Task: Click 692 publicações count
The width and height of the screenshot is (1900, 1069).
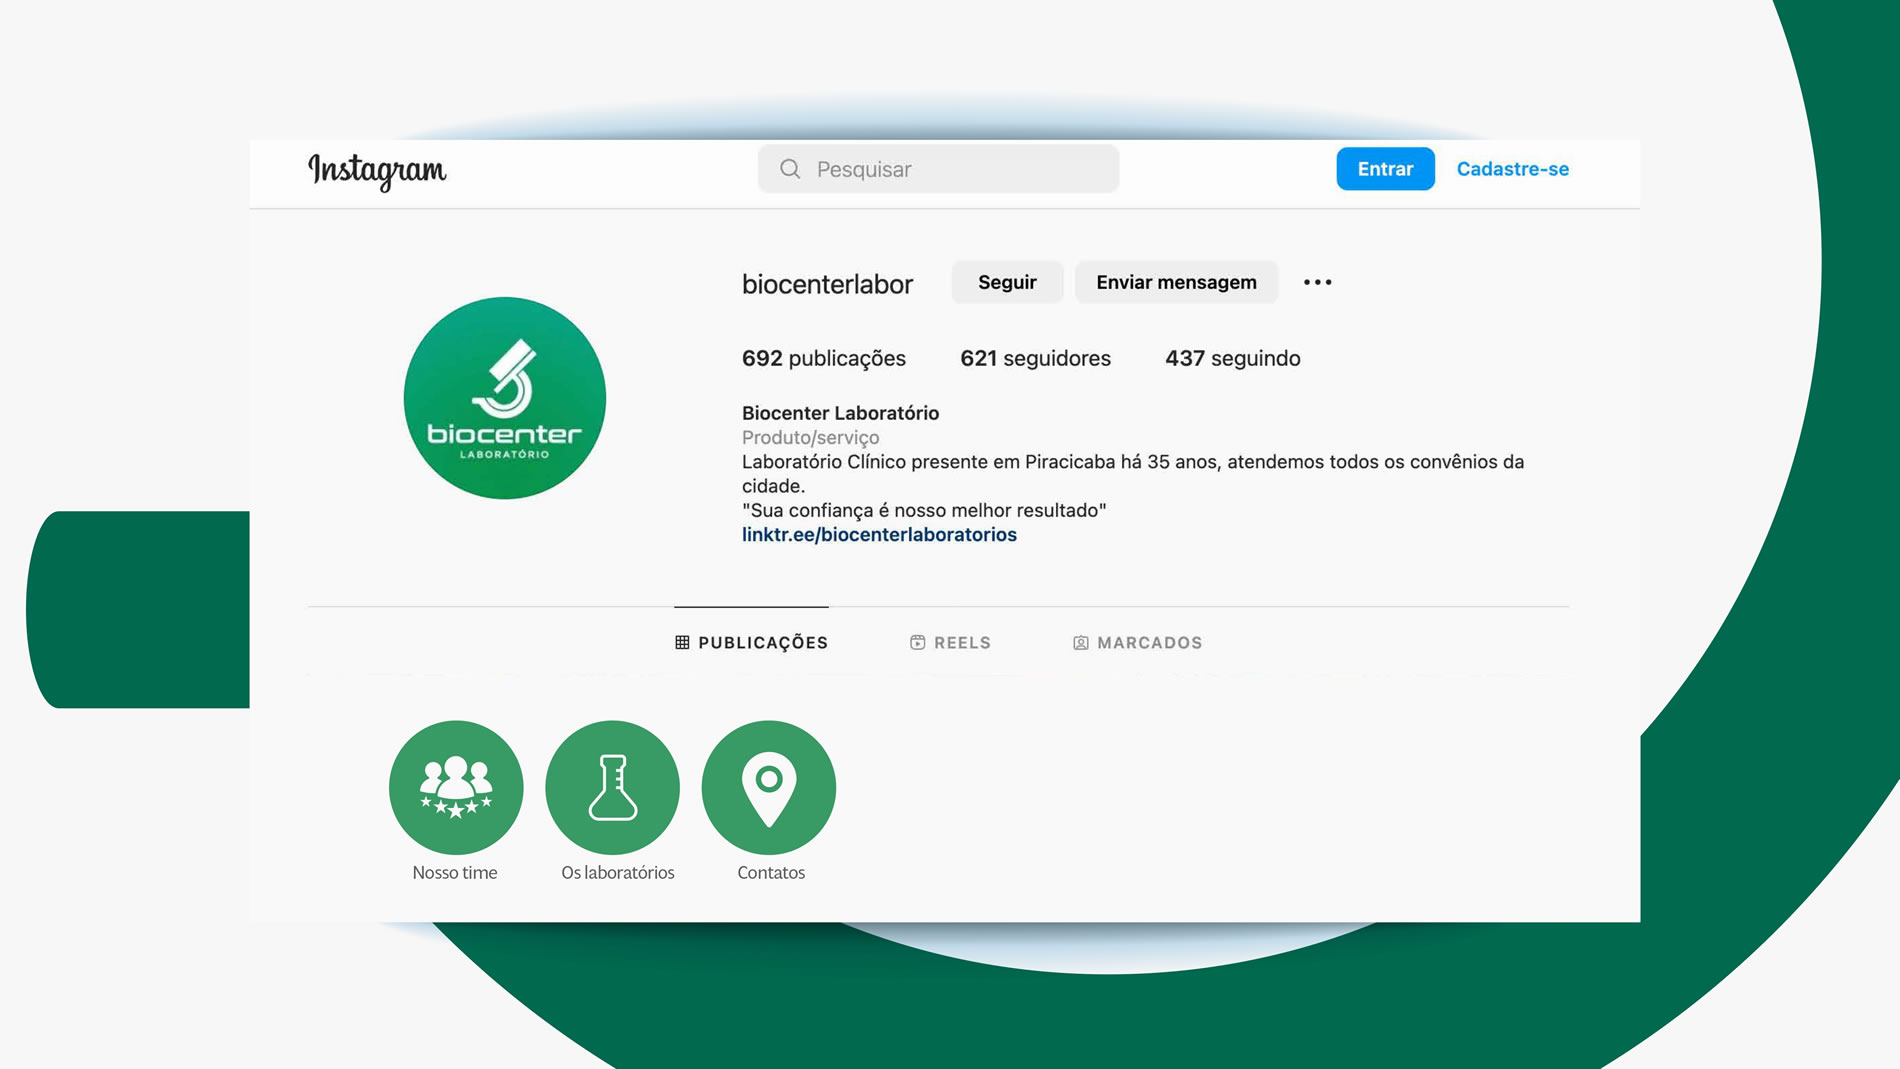Action: click(x=824, y=358)
